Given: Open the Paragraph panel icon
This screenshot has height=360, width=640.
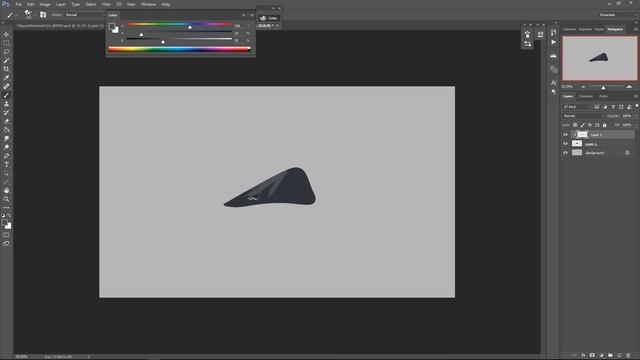Looking at the screenshot, I should pyautogui.click(x=553, y=92).
